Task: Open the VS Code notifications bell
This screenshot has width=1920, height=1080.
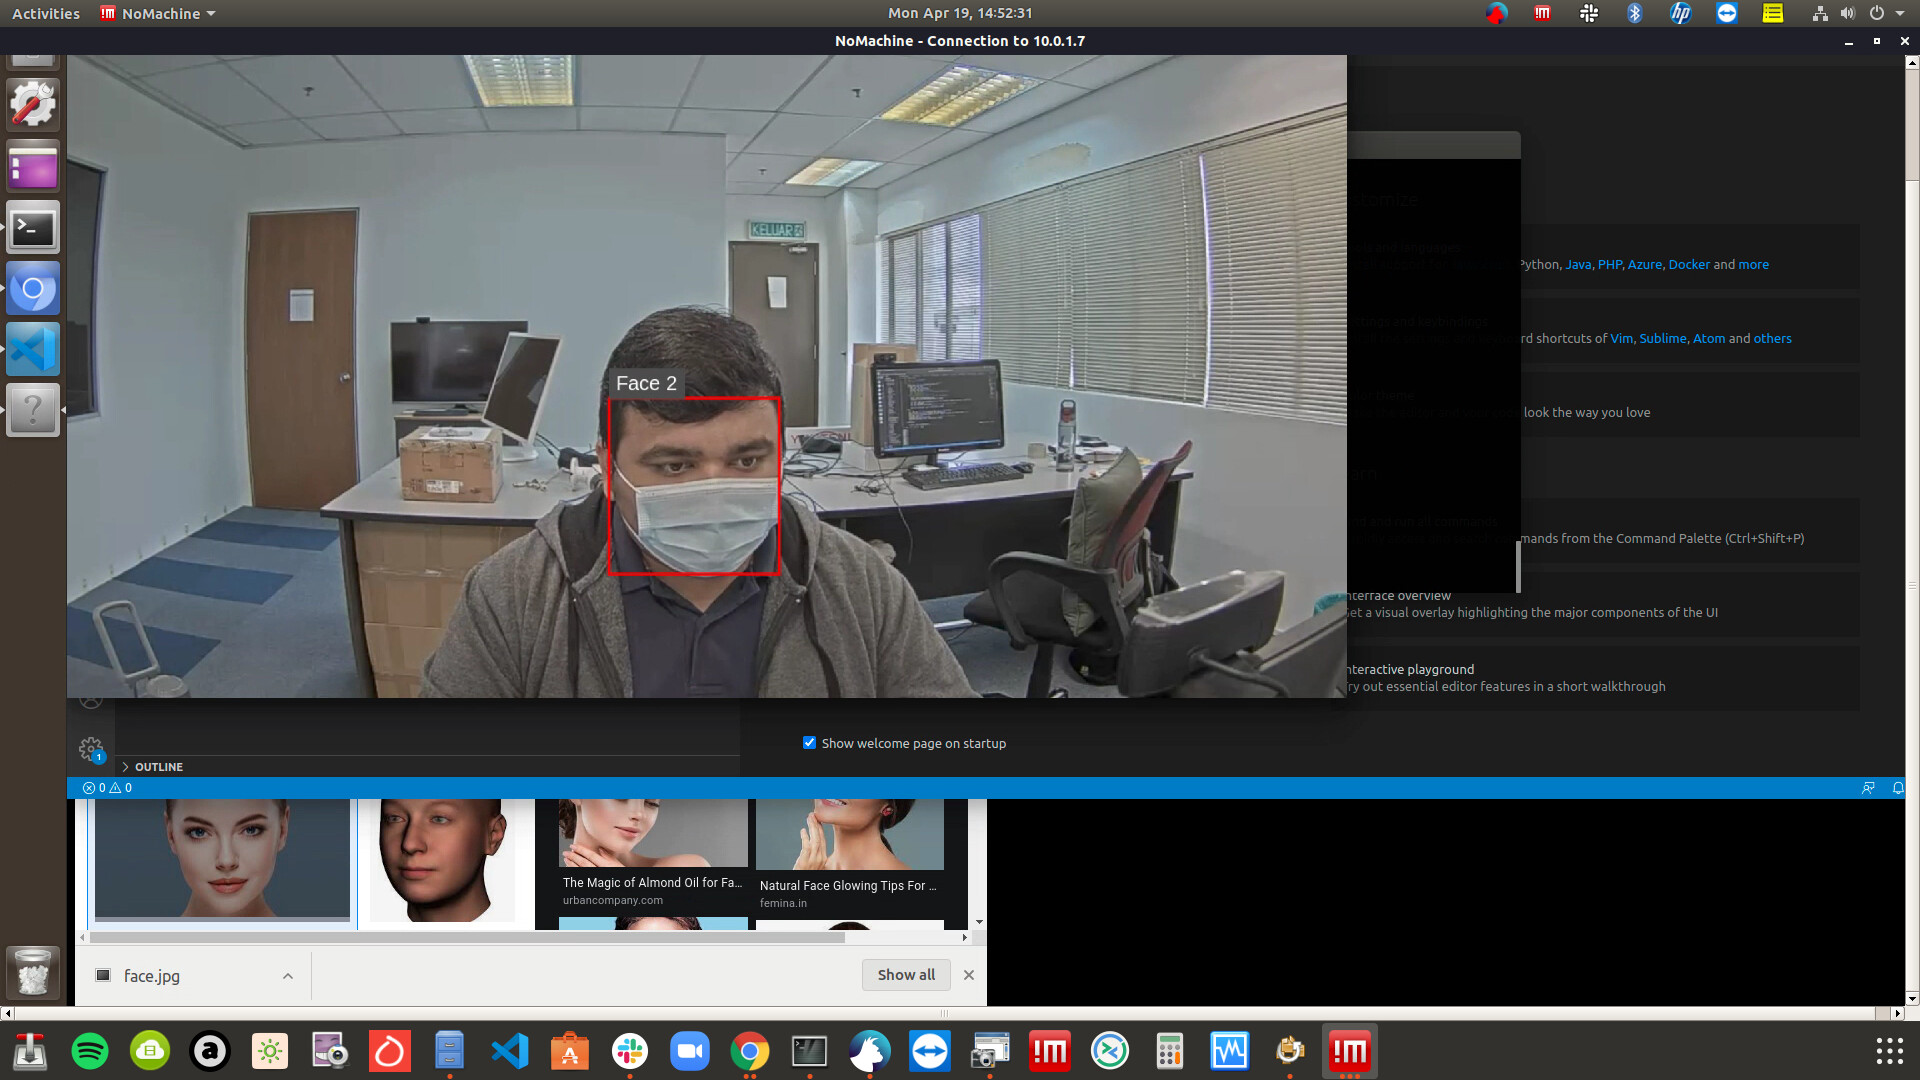Action: click(1897, 788)
